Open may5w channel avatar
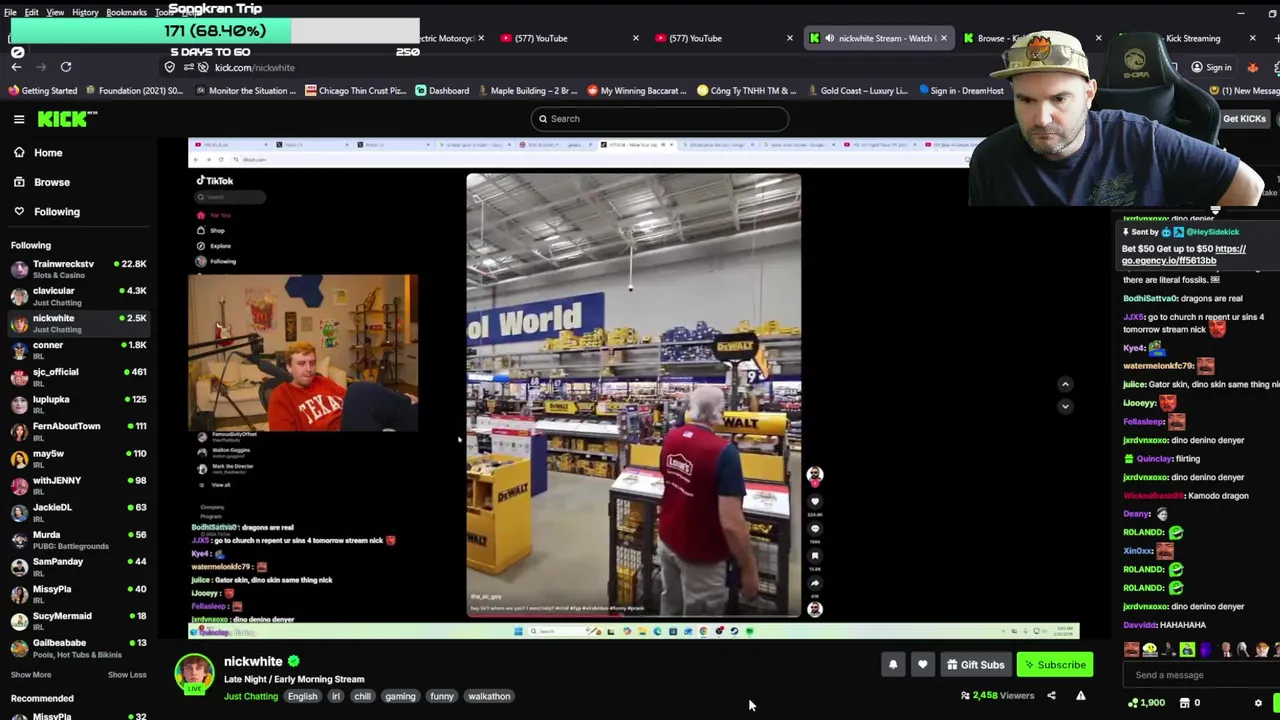The image size is (1280, 720). coord(19,458)
